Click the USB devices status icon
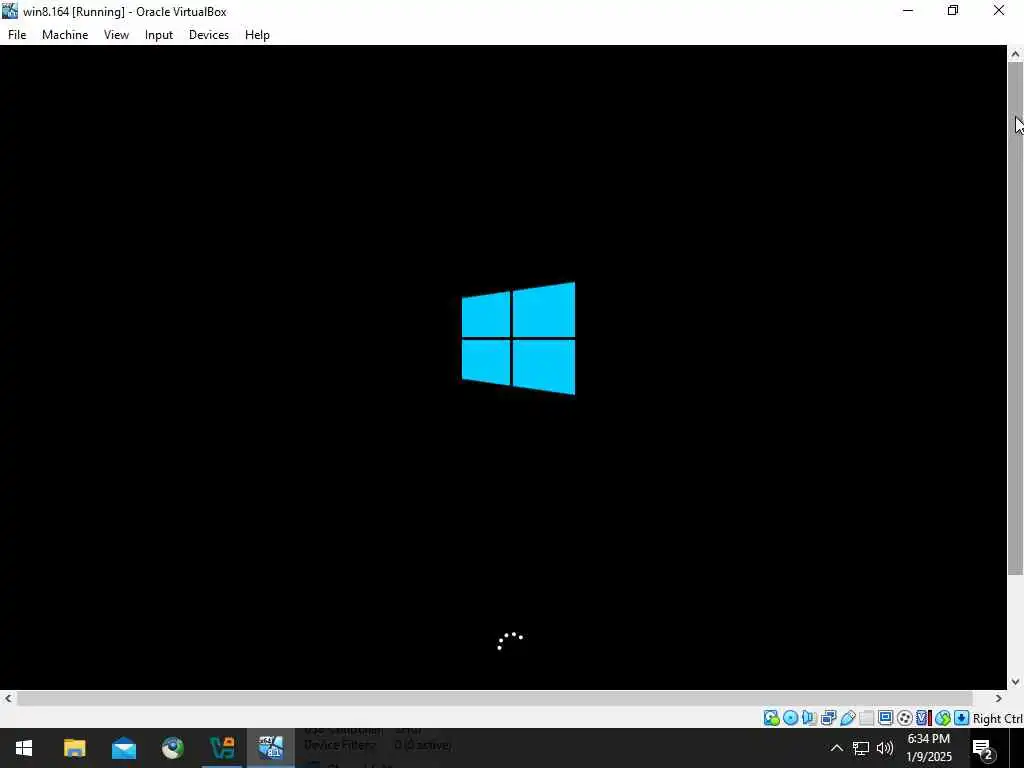The width and height of the screenshot is (1024, 768). [x=848, y=718]
